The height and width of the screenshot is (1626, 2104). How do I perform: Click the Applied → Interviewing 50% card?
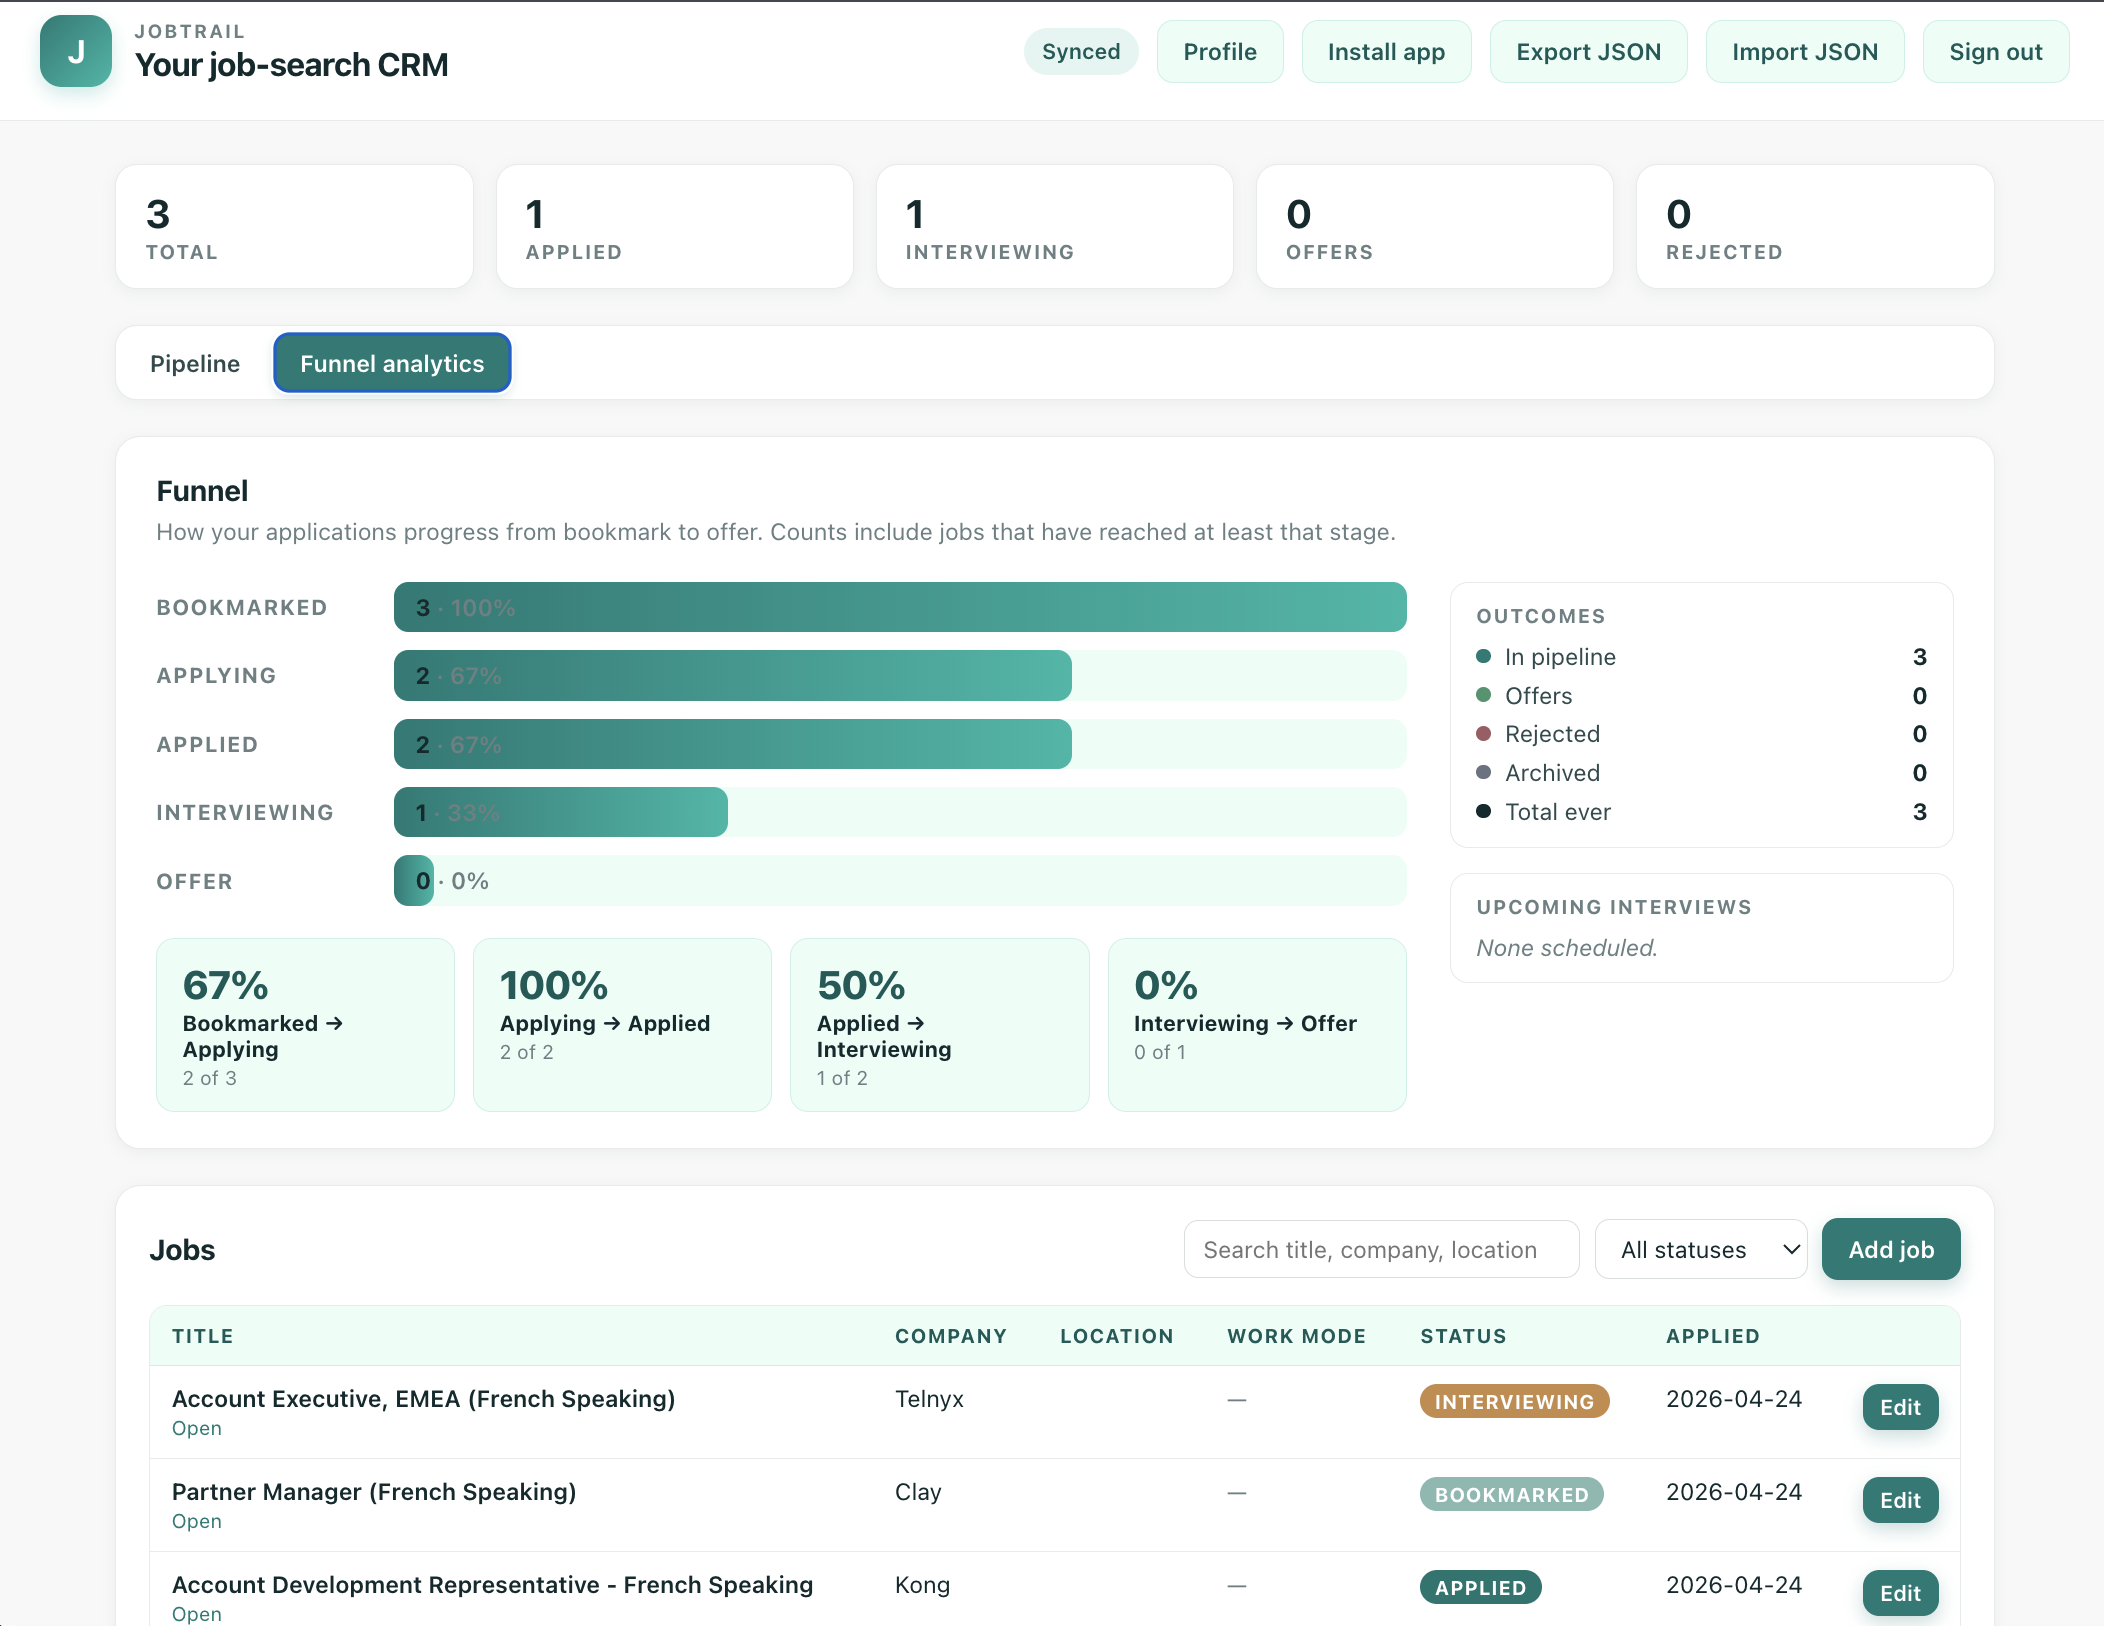940,1025
